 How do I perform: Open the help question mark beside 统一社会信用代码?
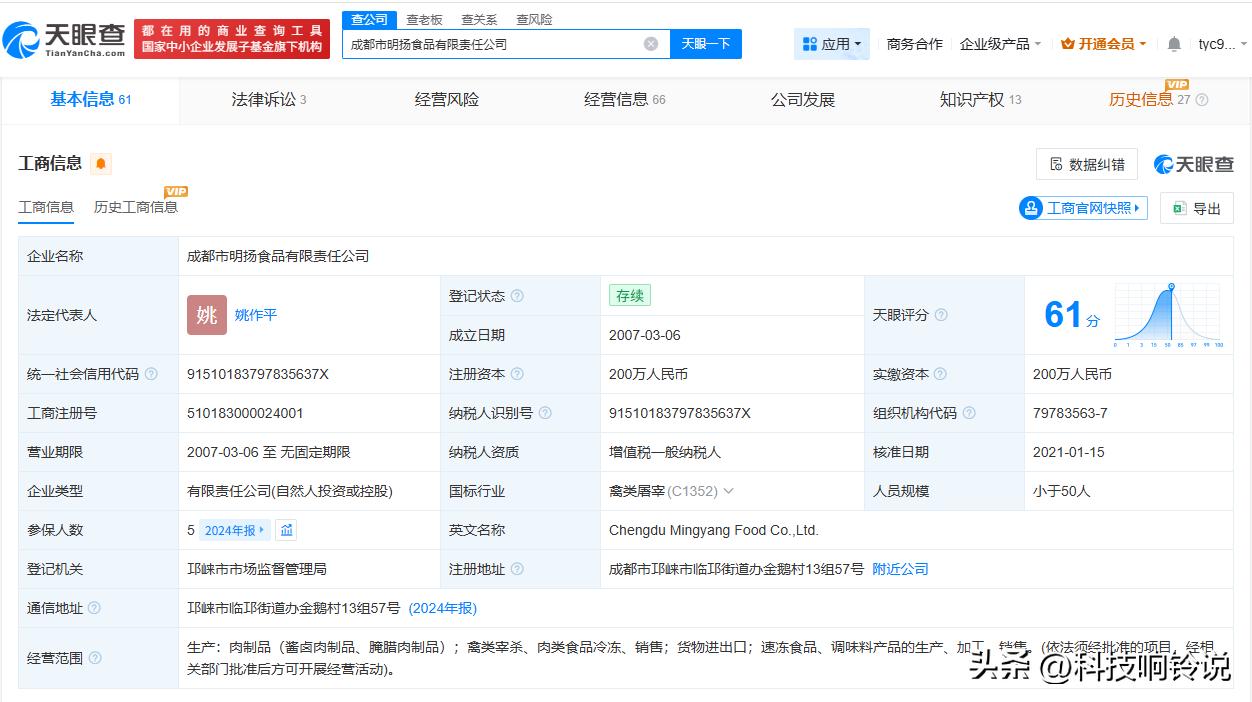click(149, 373)
